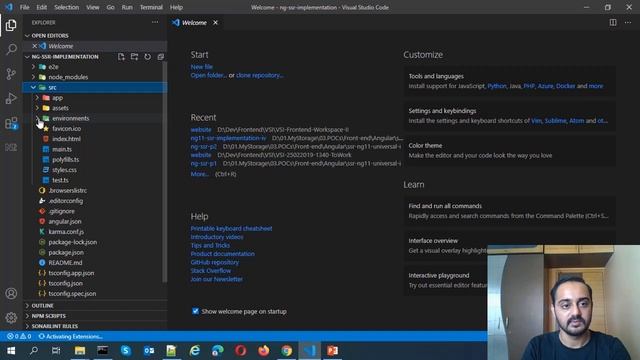Open Opera from the taskbar
Viewport: 640px width, 360px height.
tap(240, 351)
